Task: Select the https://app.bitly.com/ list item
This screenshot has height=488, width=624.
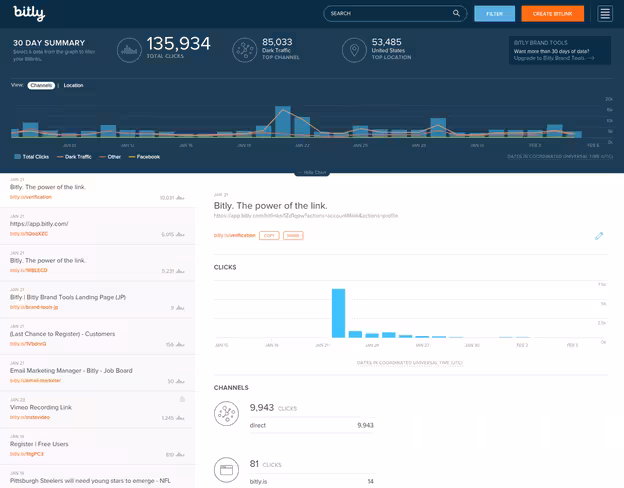Action: coord(98,226)
